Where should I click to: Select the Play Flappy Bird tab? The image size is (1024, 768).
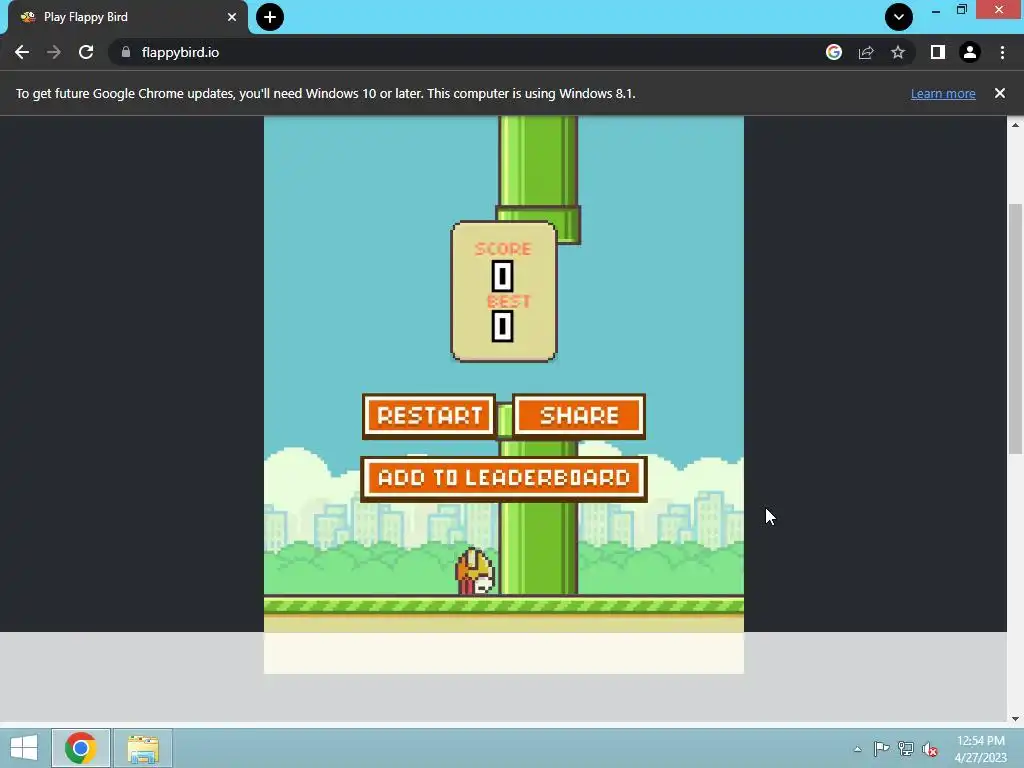point(127,17)
